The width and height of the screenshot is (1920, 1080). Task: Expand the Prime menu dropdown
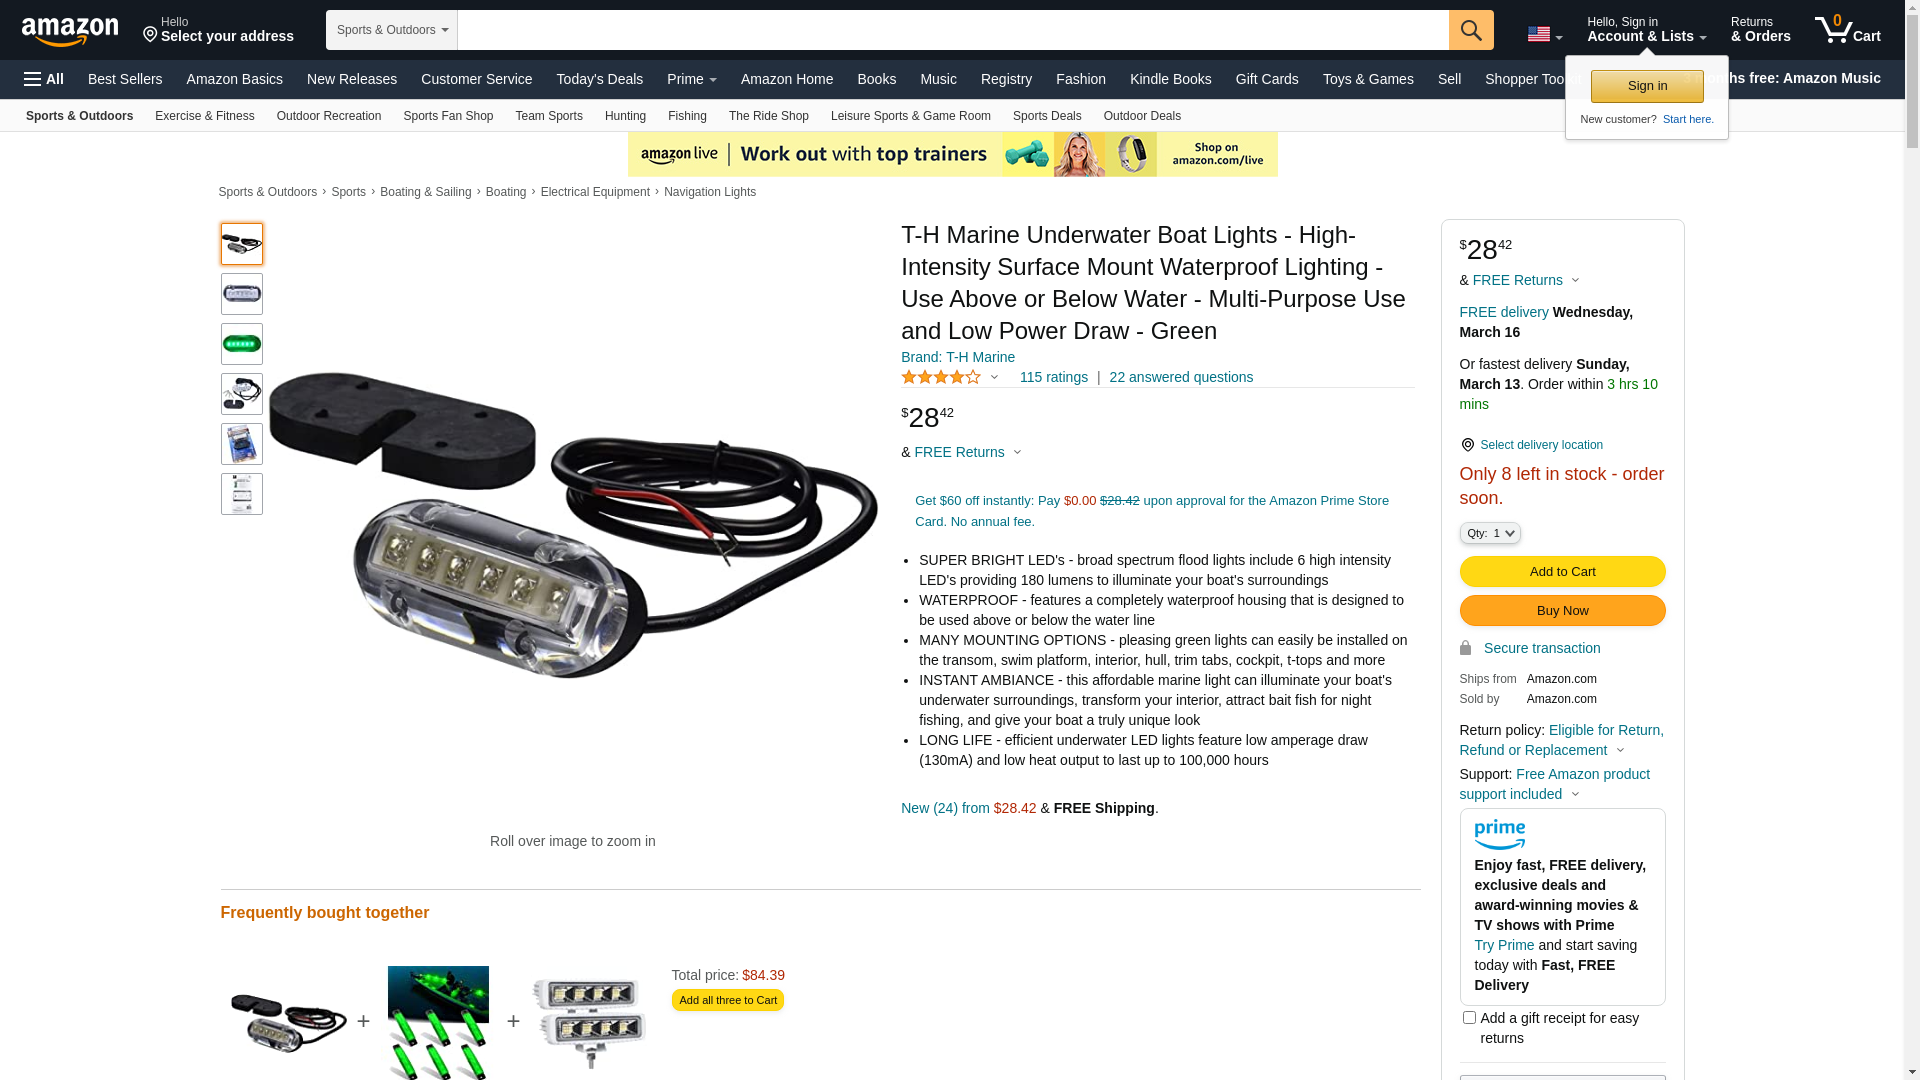(x=692, y=79)
